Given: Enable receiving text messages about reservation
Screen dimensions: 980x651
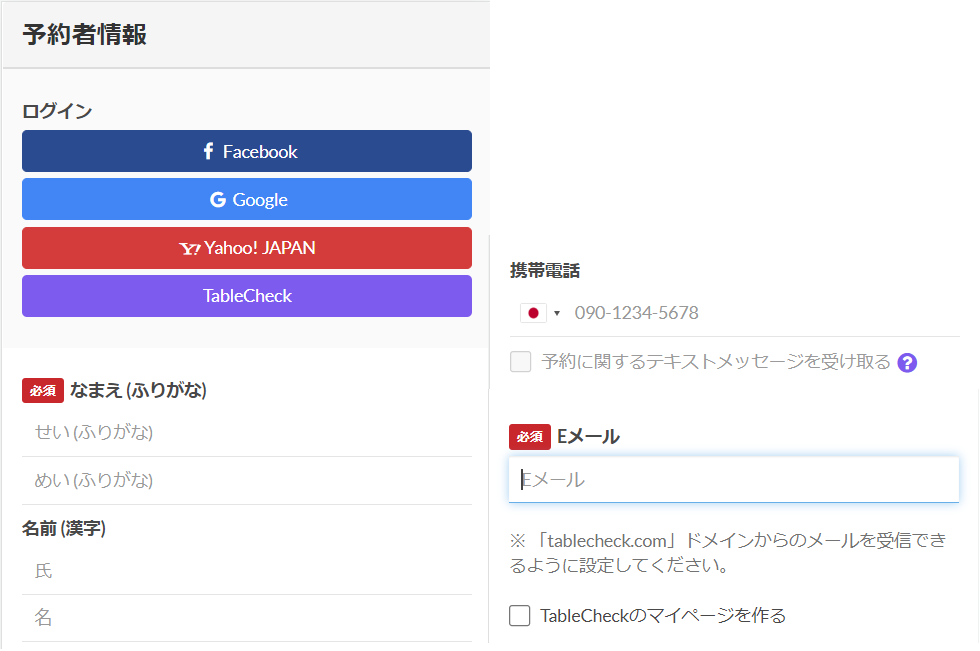Looking at the screenshot, I should tap(521, 362).
